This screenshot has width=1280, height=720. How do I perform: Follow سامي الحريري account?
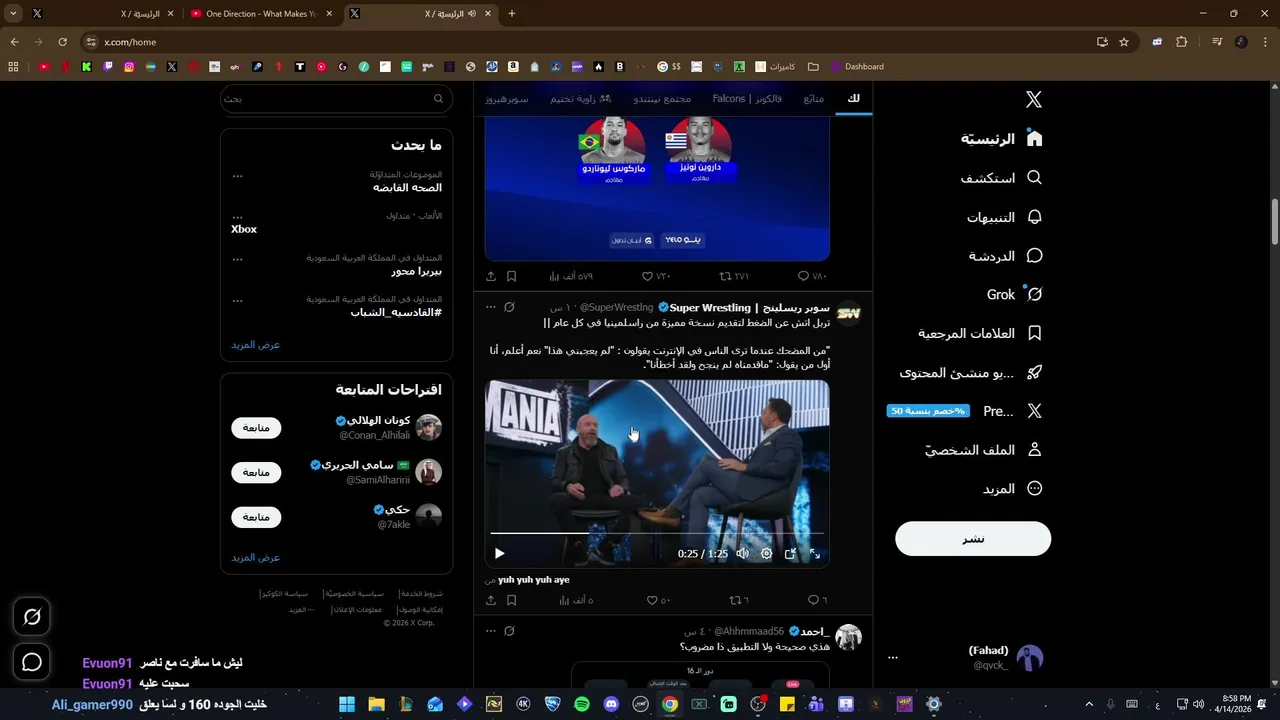click(256, 472)
